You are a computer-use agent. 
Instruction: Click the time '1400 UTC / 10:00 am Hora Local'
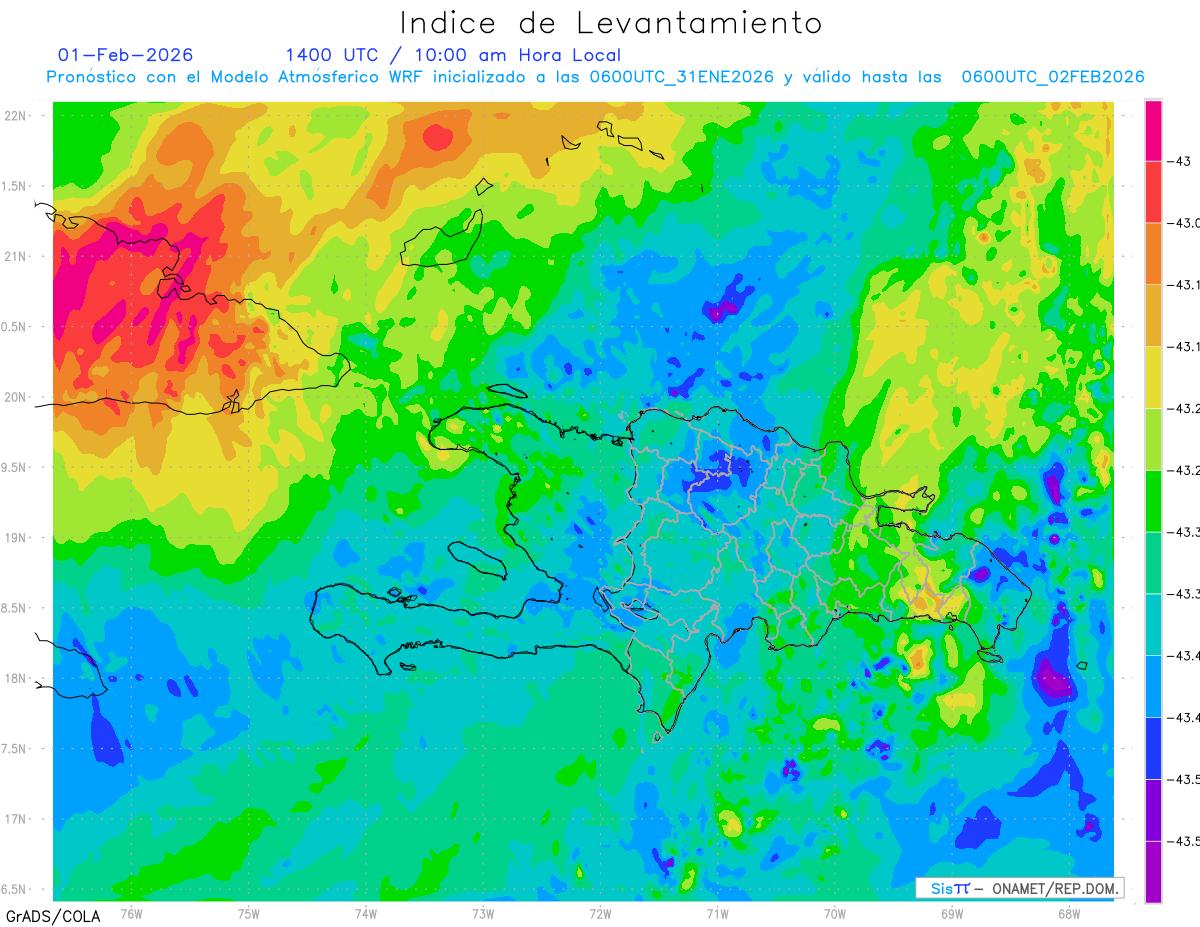pos(453,55)
